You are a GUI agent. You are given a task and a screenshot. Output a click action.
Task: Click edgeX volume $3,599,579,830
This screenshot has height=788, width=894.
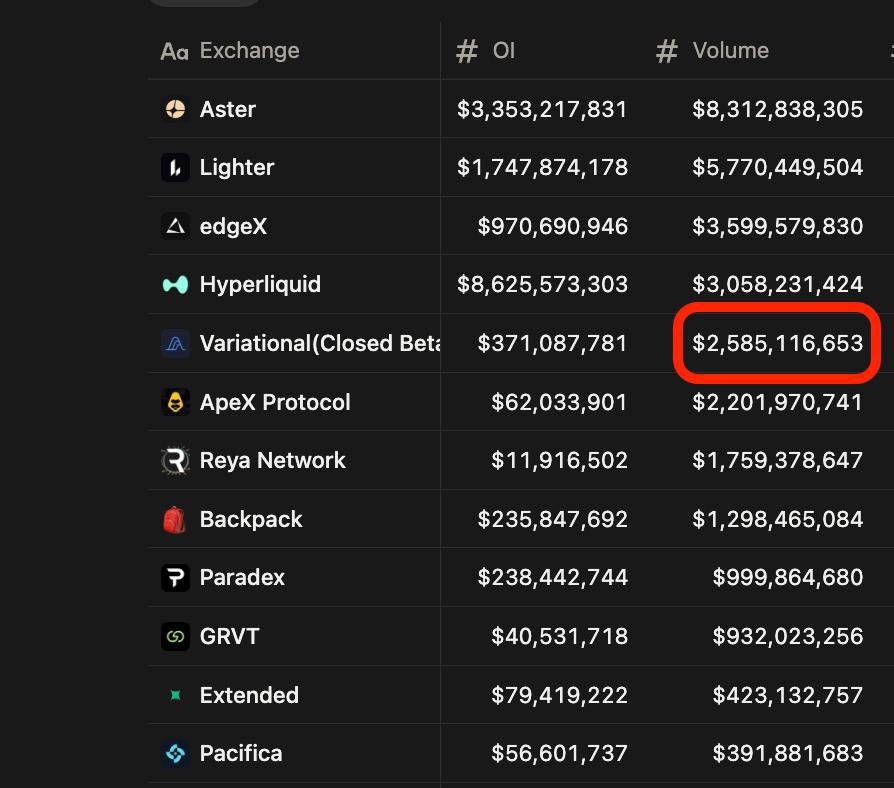point(777,226)
